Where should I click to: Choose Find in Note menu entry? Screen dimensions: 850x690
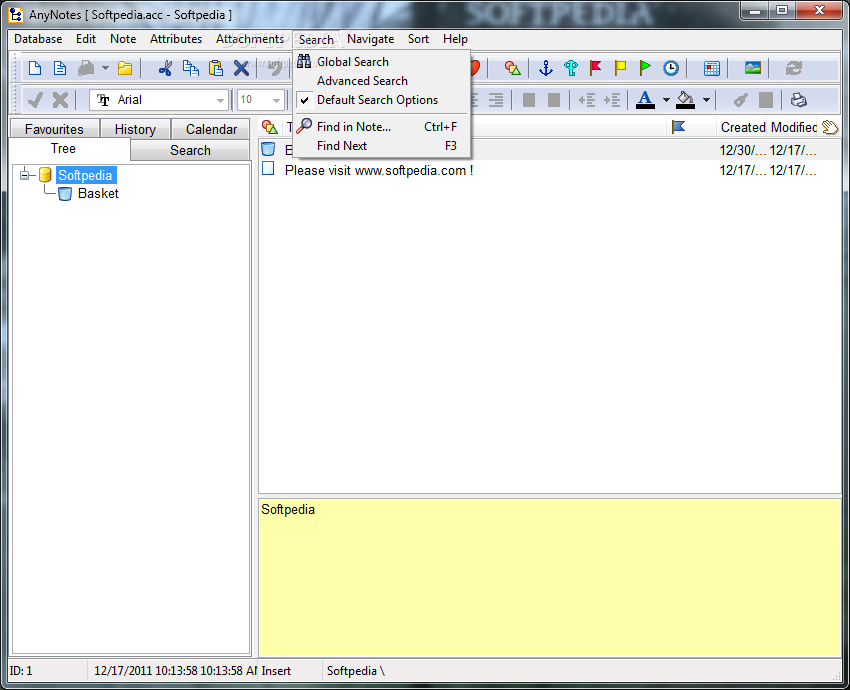pyautogui.click(x=381, y=127)
